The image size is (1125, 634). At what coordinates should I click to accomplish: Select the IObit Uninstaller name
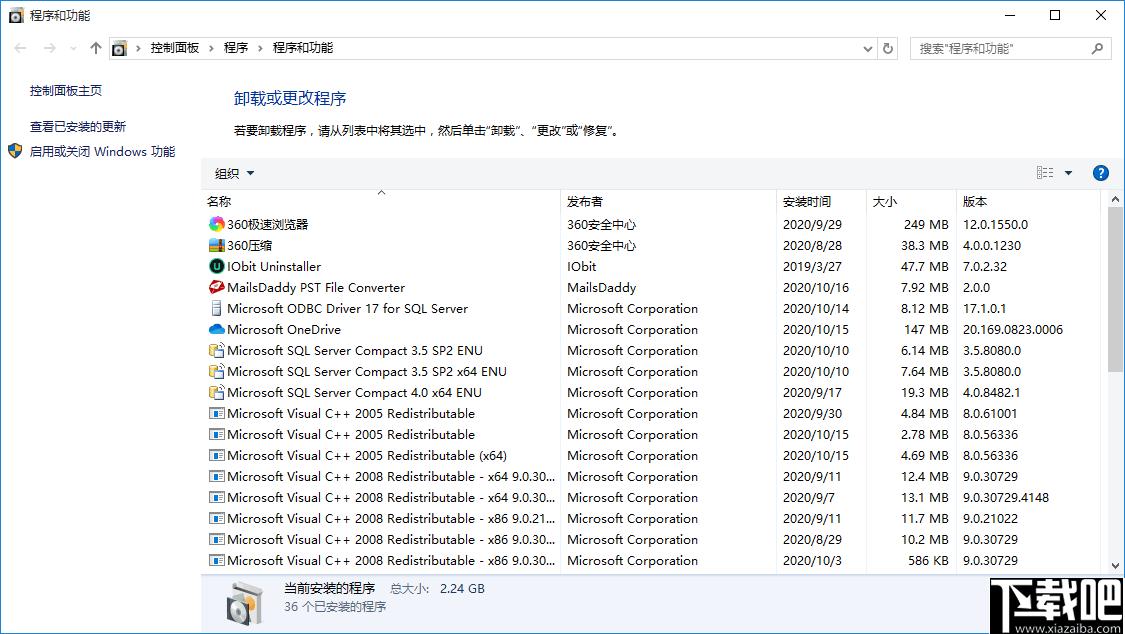click(x=274, y=266)
